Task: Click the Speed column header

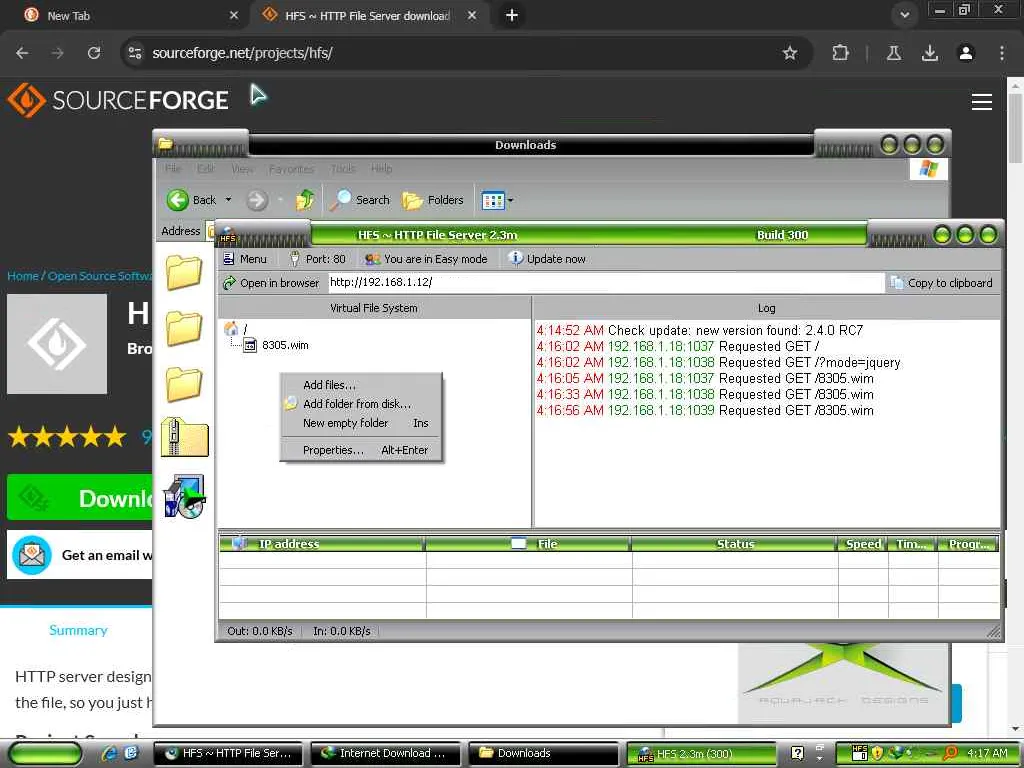Action: click(863, 543)
